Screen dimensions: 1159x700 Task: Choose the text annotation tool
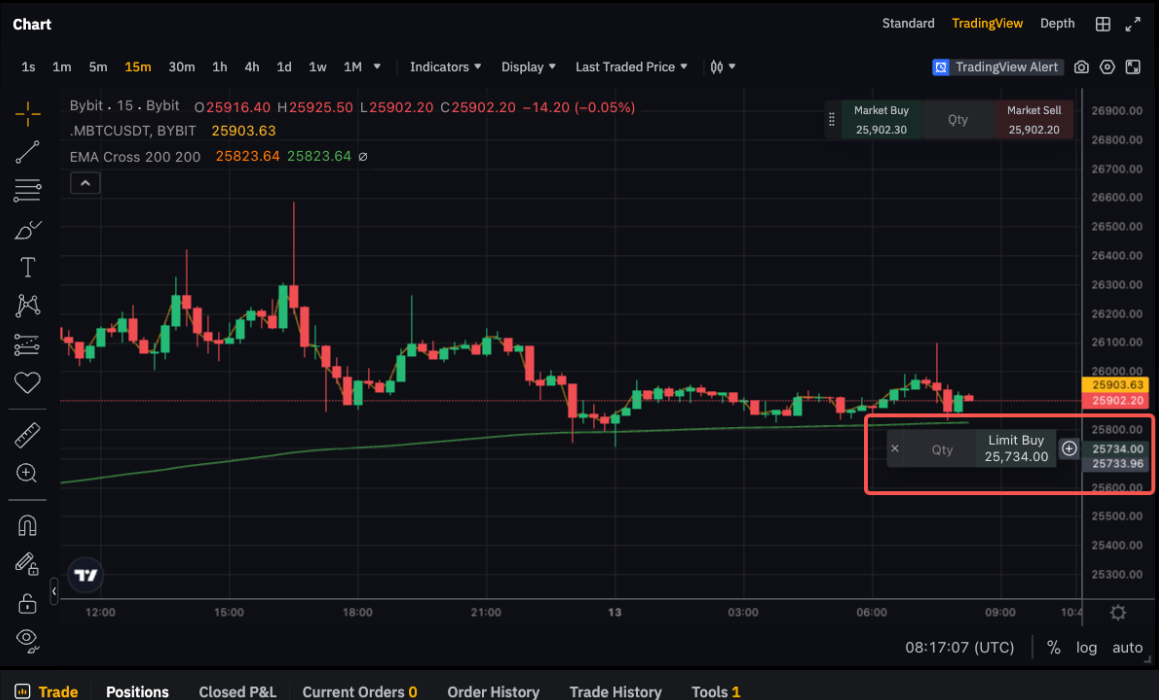point(29,267)
